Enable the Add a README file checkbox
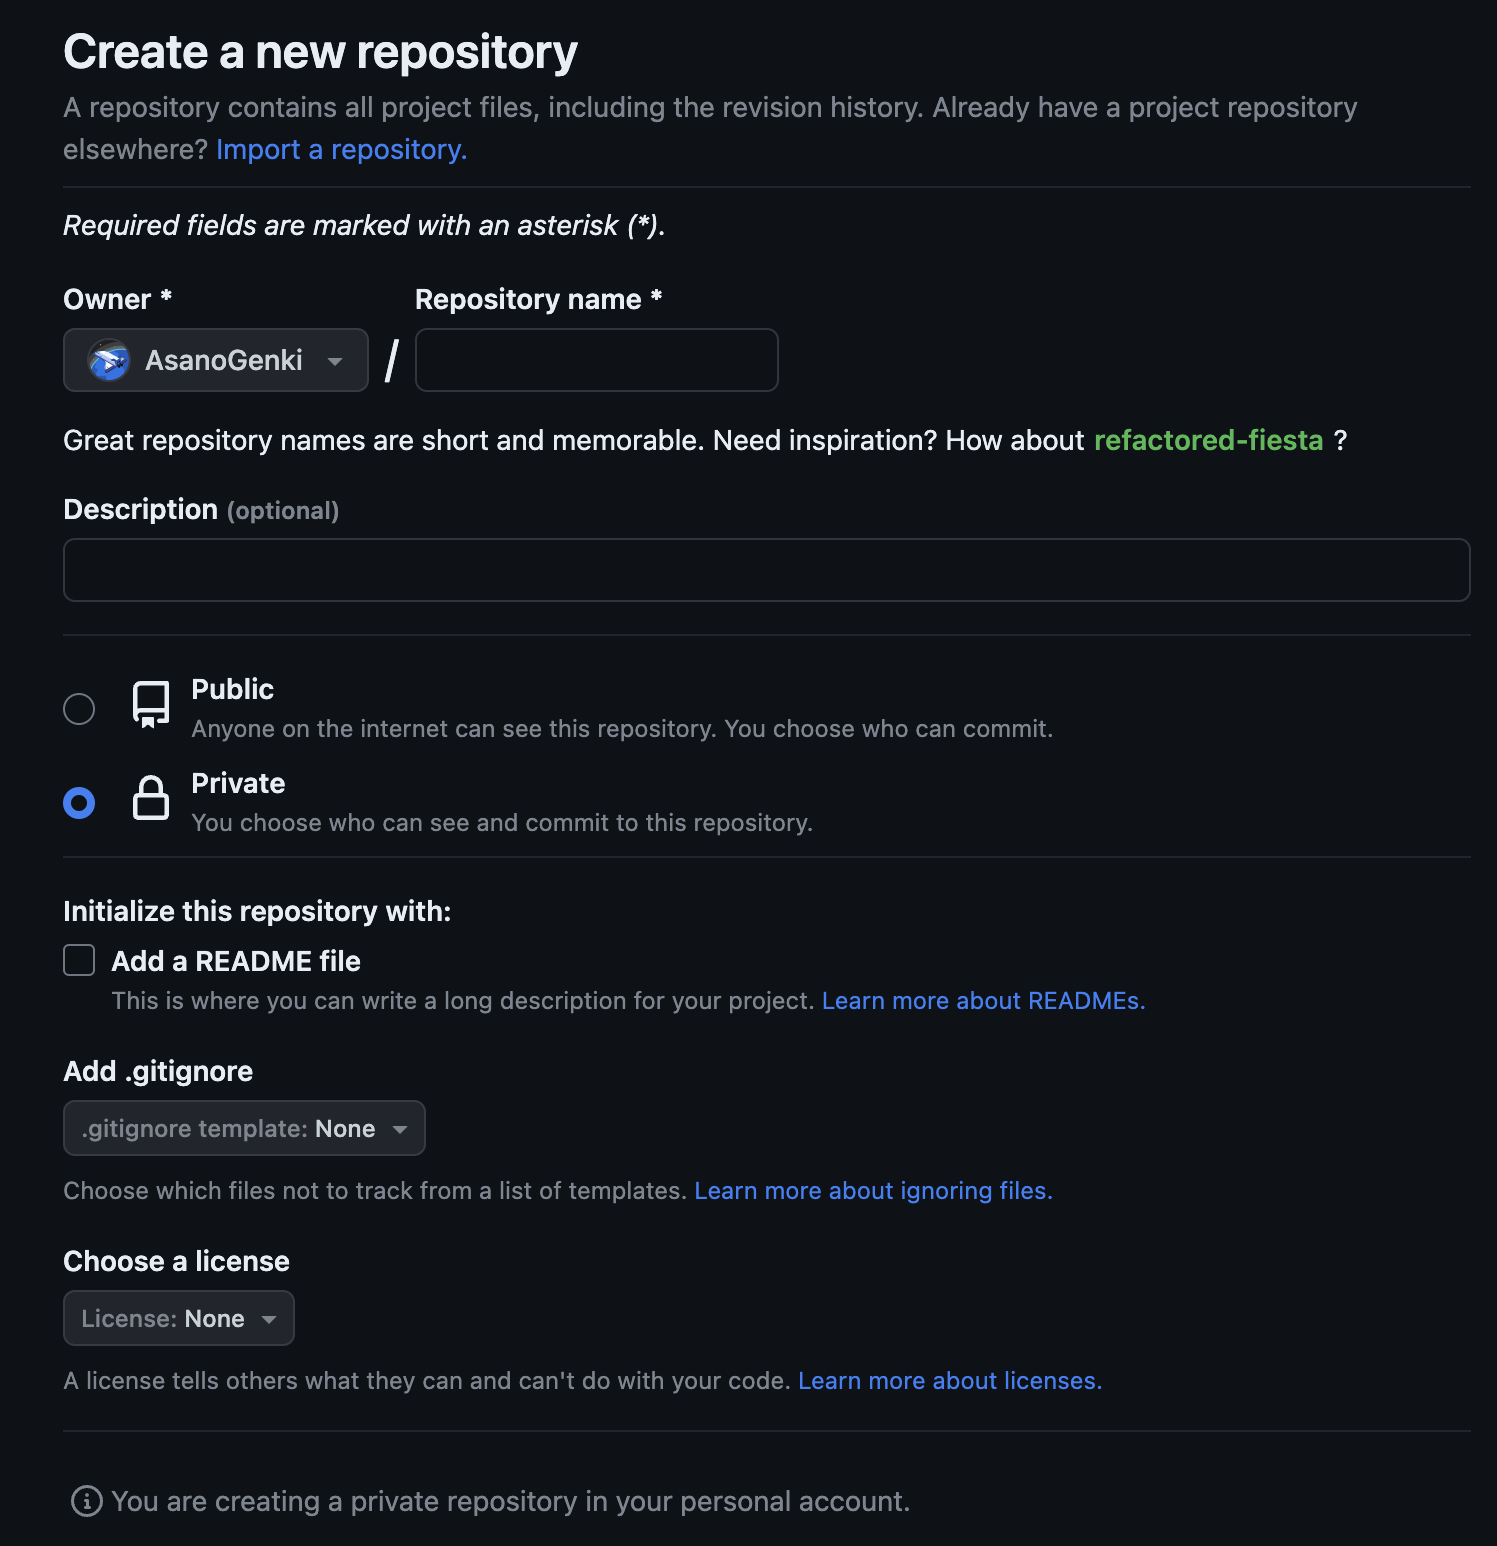Screen dimensions: 1497x1546 pos(79,960)
